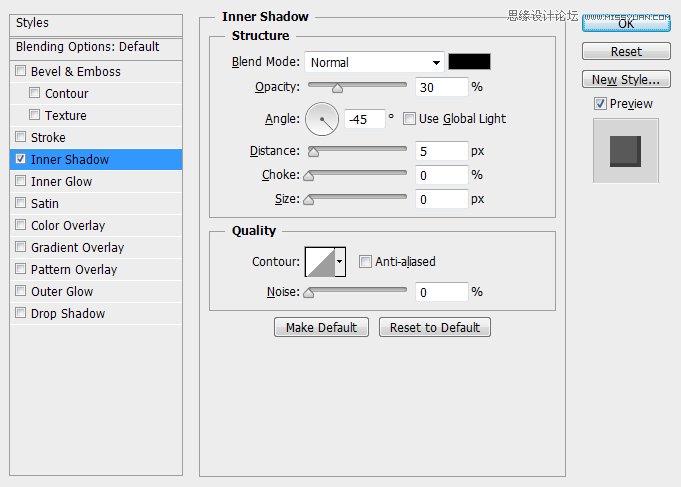Click the Angle dial control
681x487 pixels.
[x=322, y=119]
